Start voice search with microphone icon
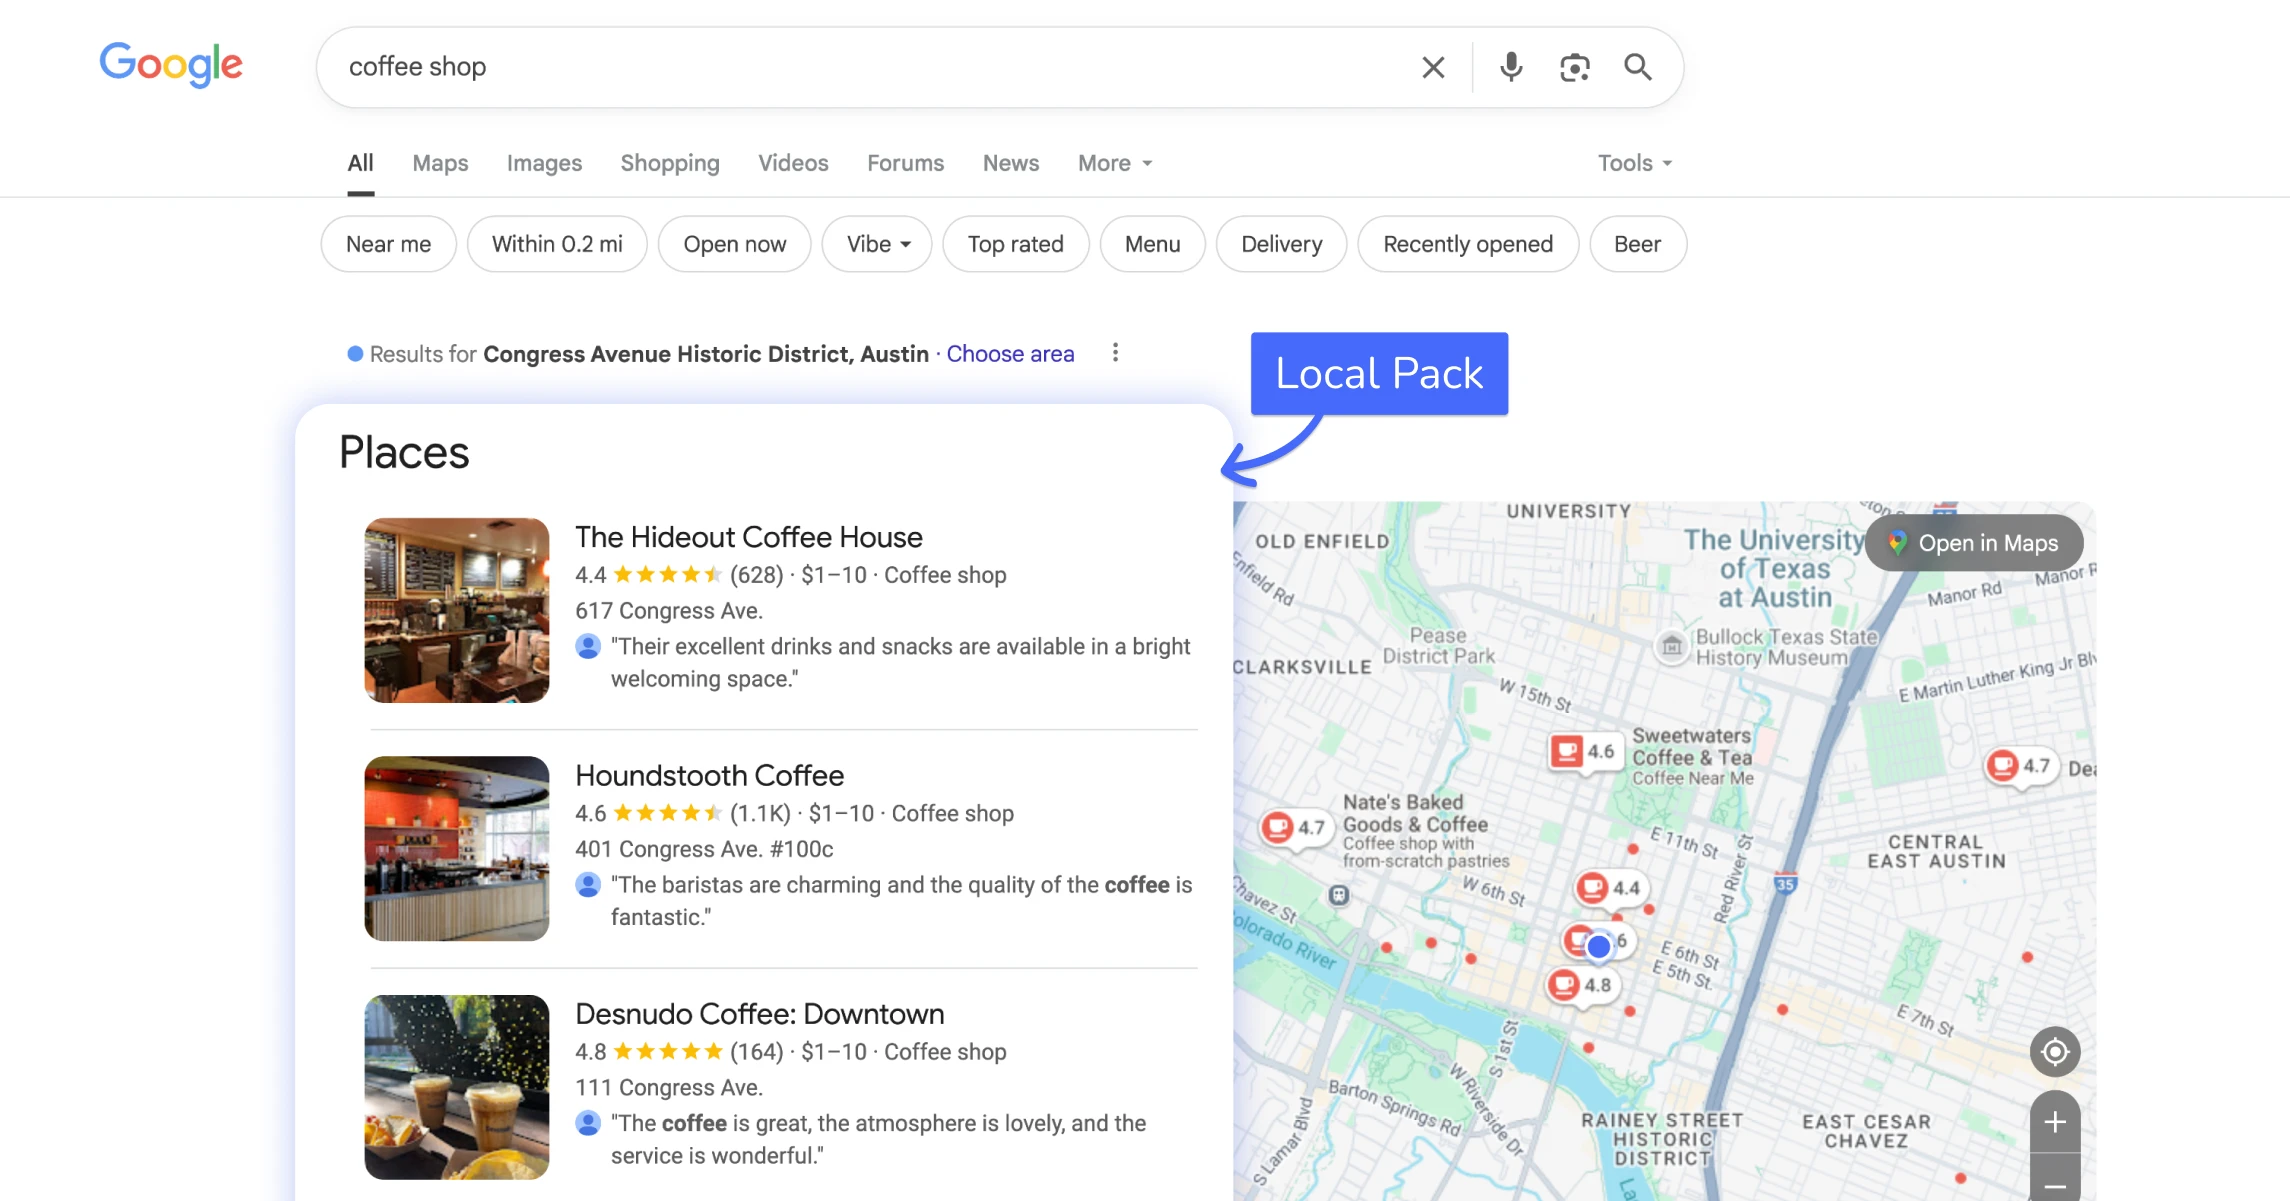The width and height of the screenshot is (2290, 1201). pyautogui.click(x=1510, y=67)
